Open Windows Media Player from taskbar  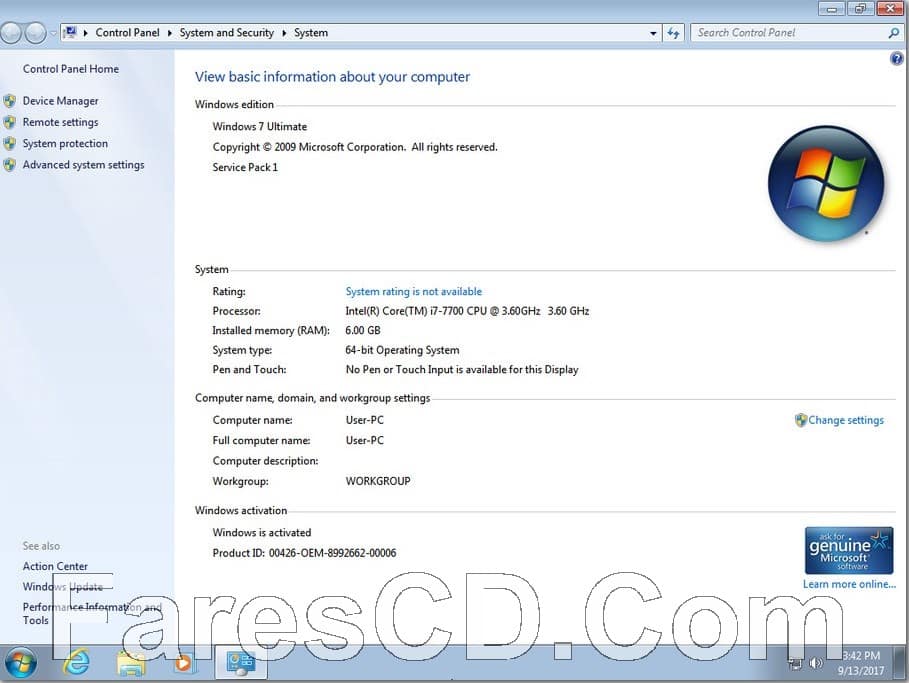point(183,663)
